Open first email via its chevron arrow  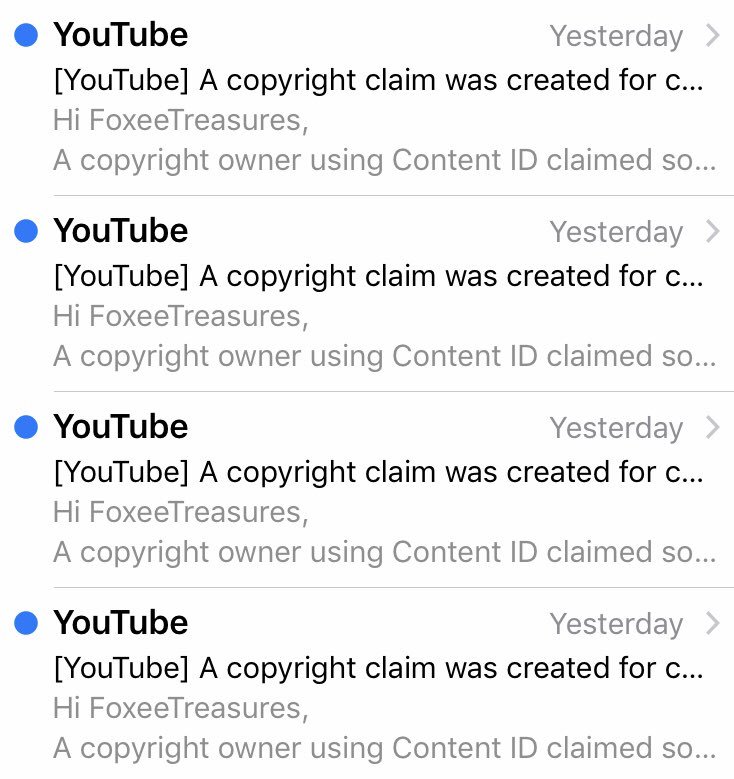tap(713, 36)
